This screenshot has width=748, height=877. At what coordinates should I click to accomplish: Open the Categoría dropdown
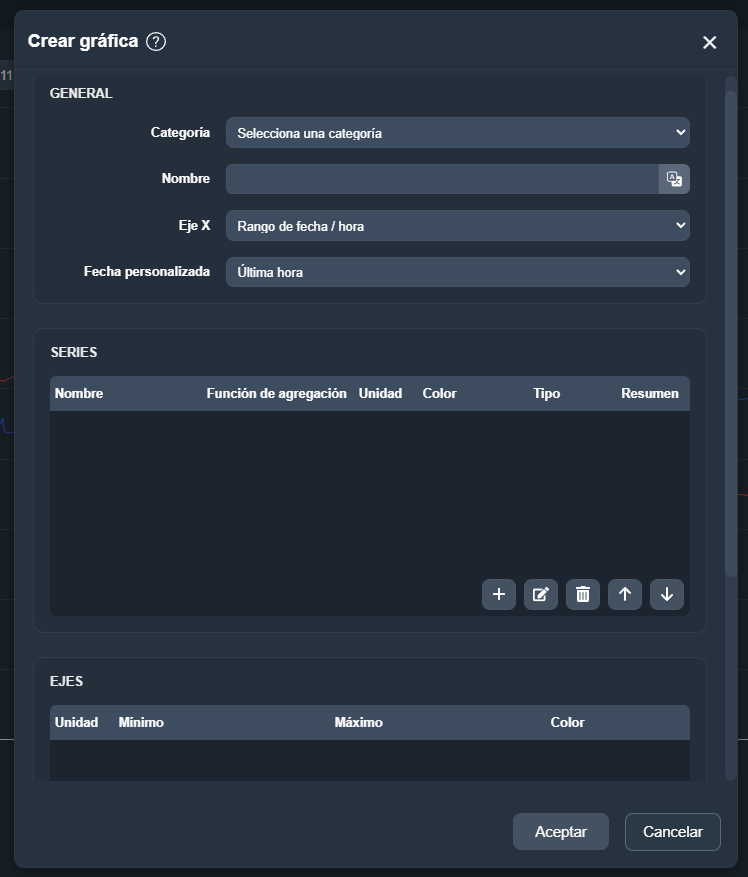pyautogui.click(x=457, y=133)
